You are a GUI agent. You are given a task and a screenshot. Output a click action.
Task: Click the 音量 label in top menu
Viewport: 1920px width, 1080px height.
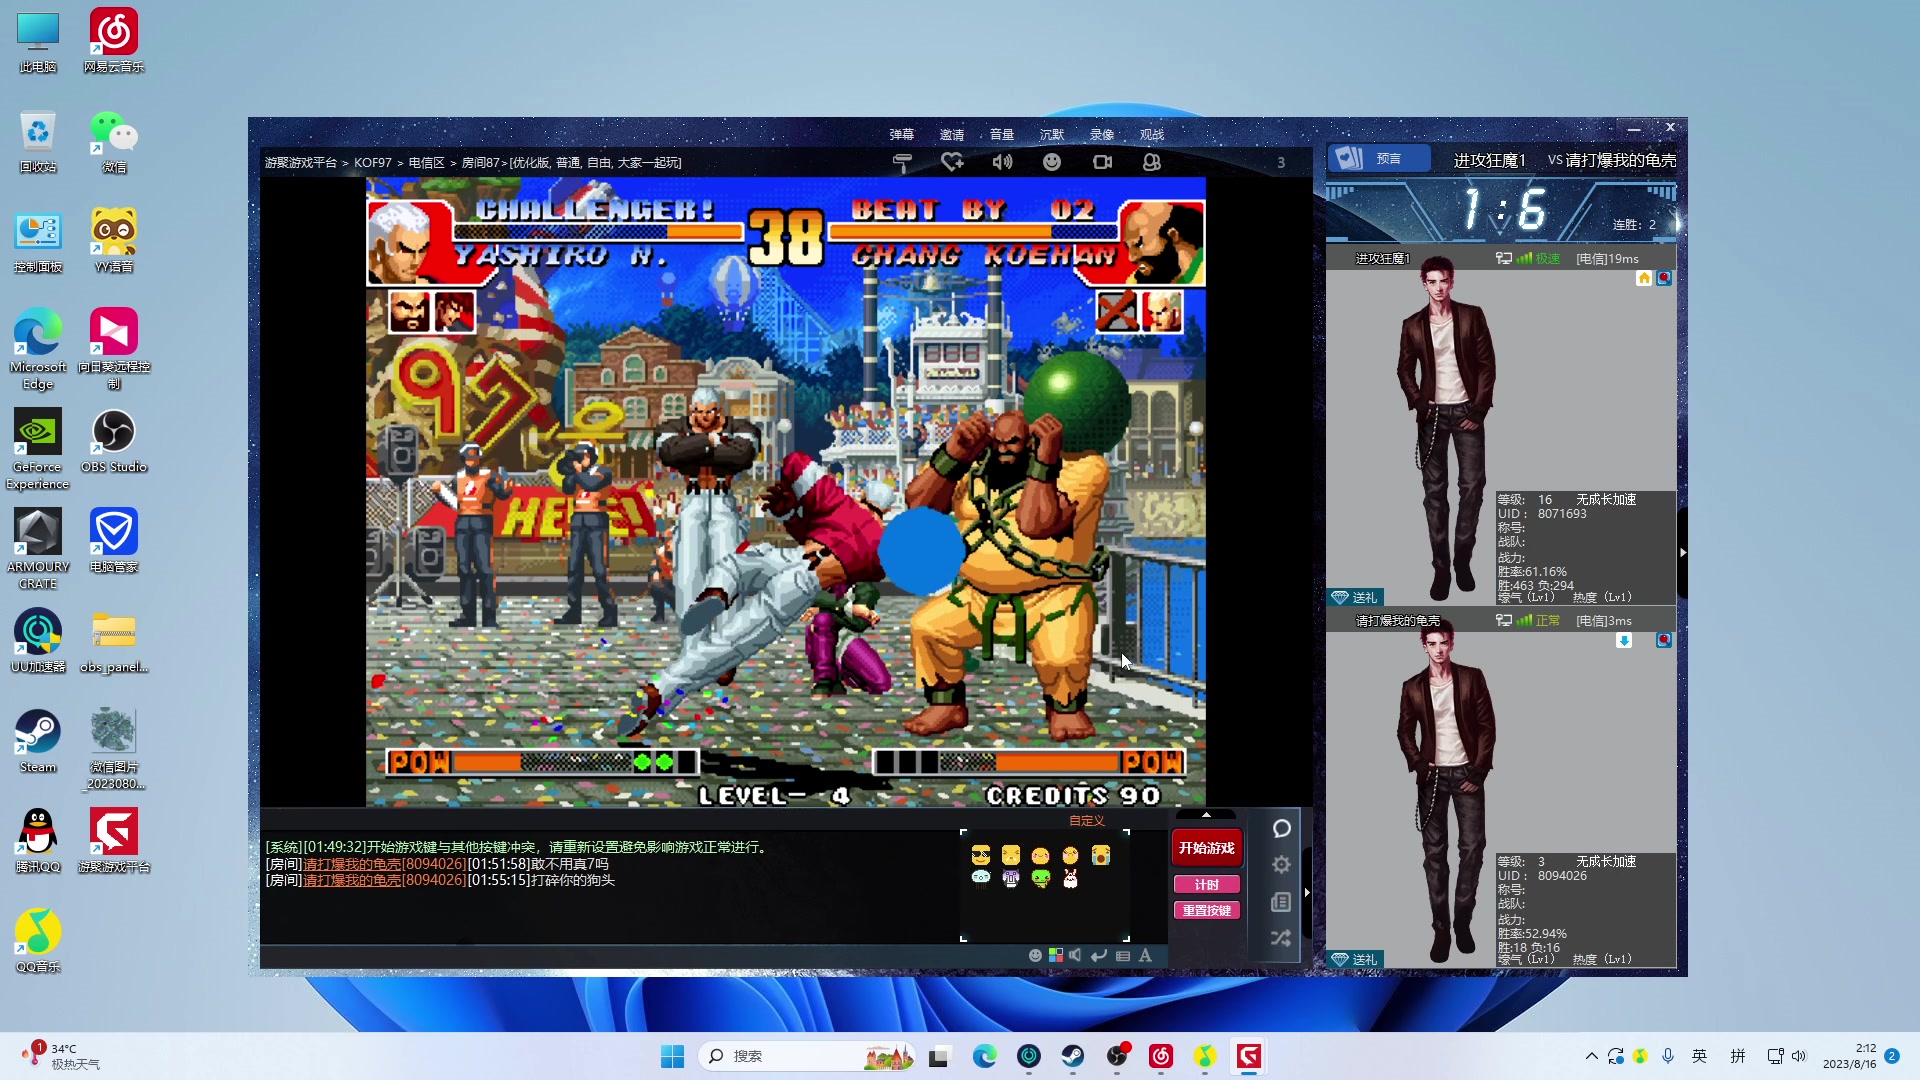pos(1002,135)
